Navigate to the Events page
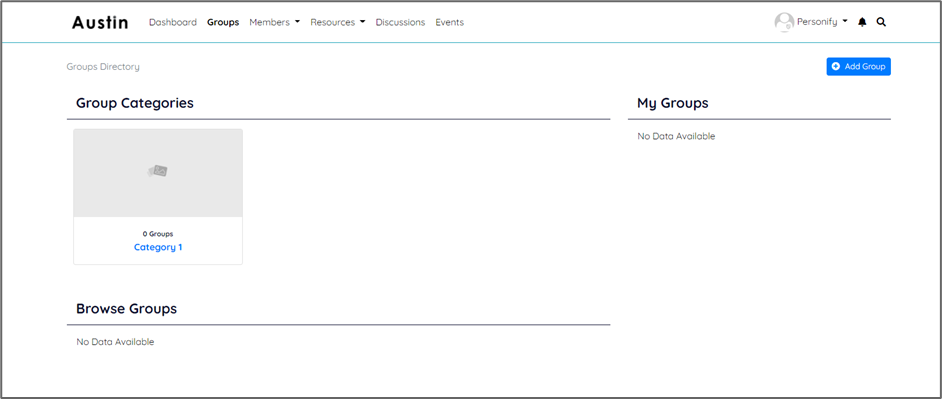The height and width of the screenshot is (399, 942). coord(449,22)
